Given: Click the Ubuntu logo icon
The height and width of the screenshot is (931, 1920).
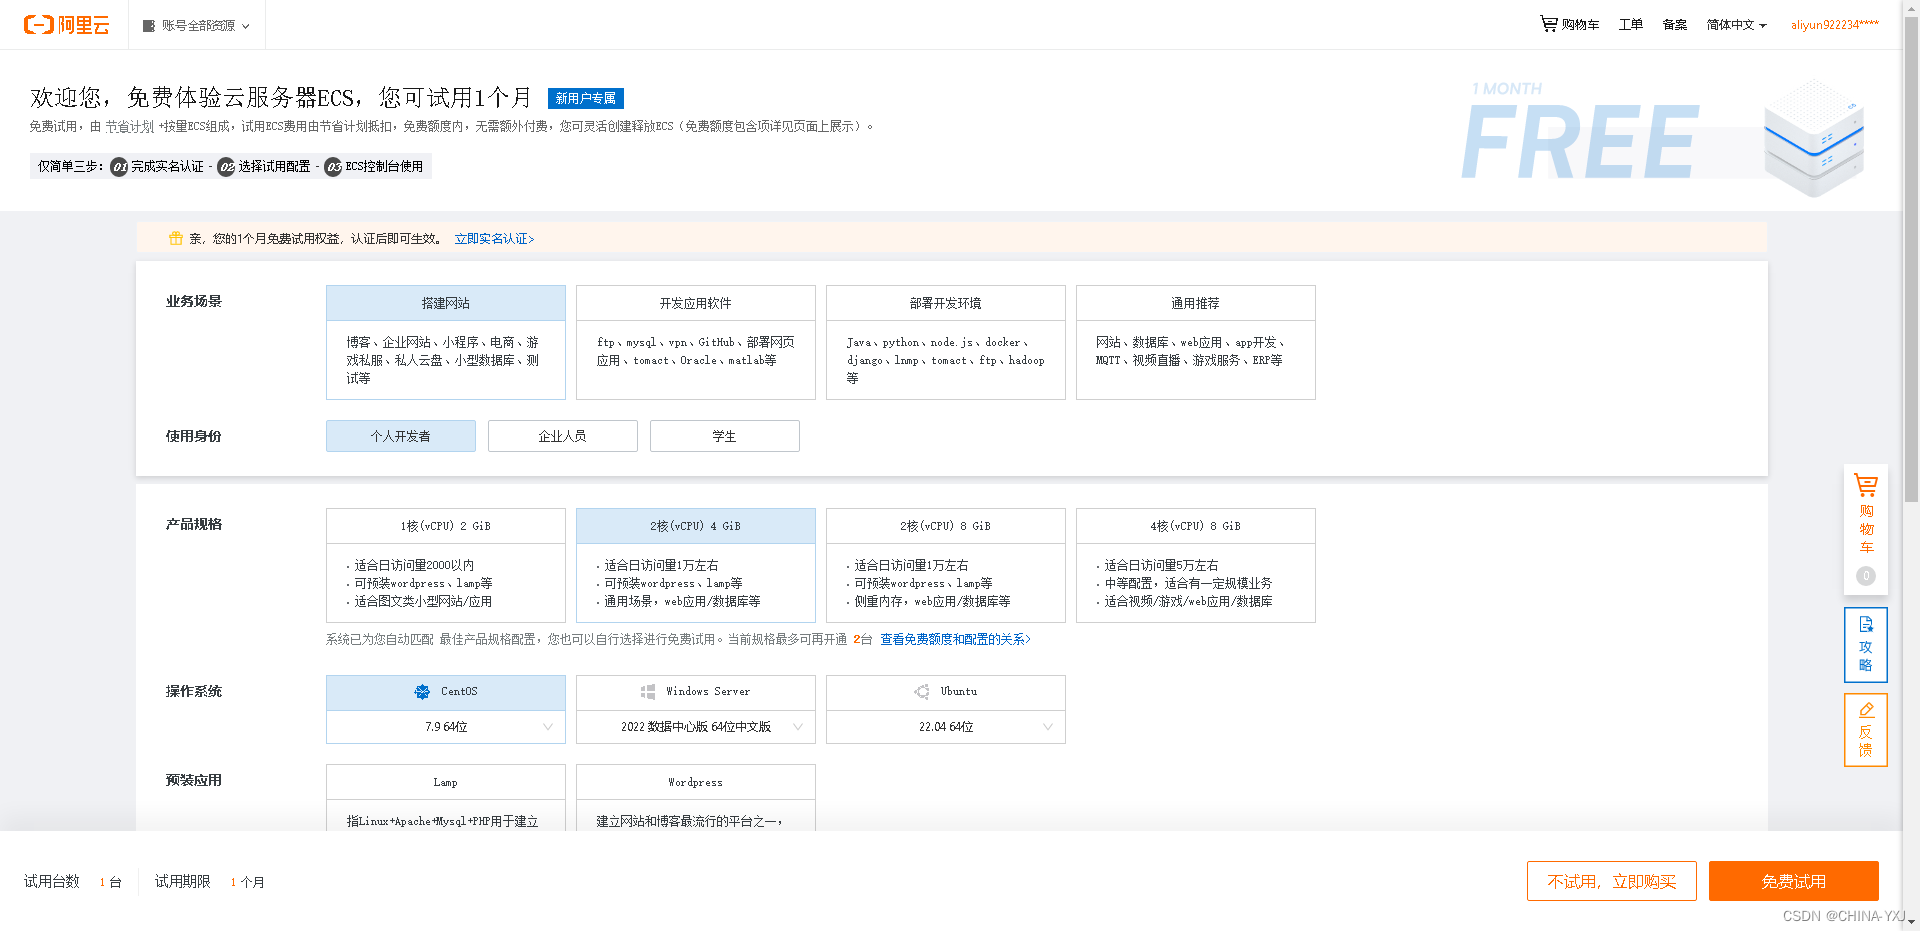Looking at the screenshot, I should pyautogui.click(x=922, y=691).
